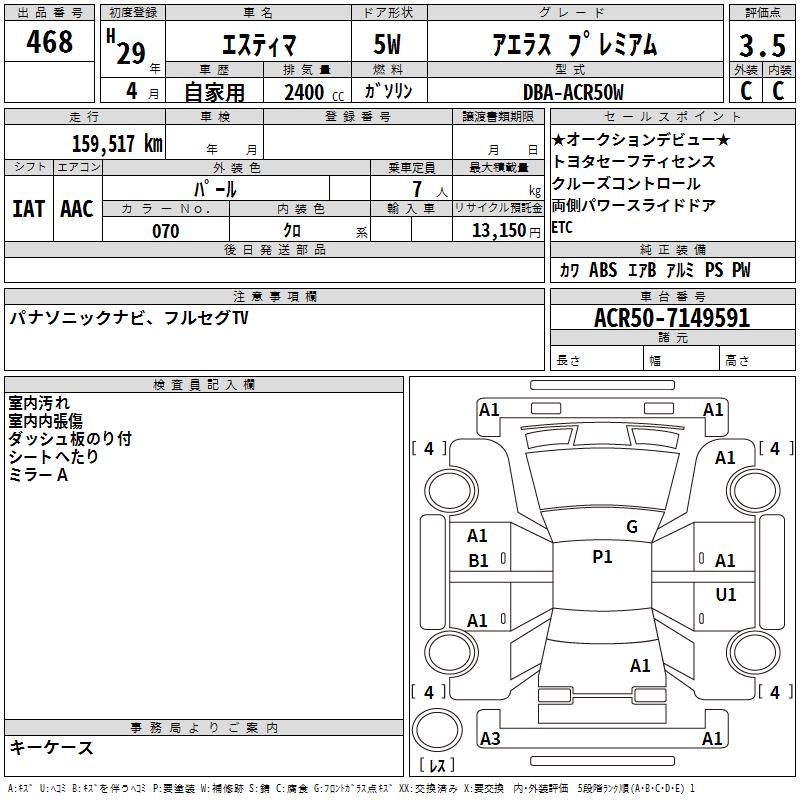Click the mileage value 159,517 km

pyautogui.click(x=117, y=143)
